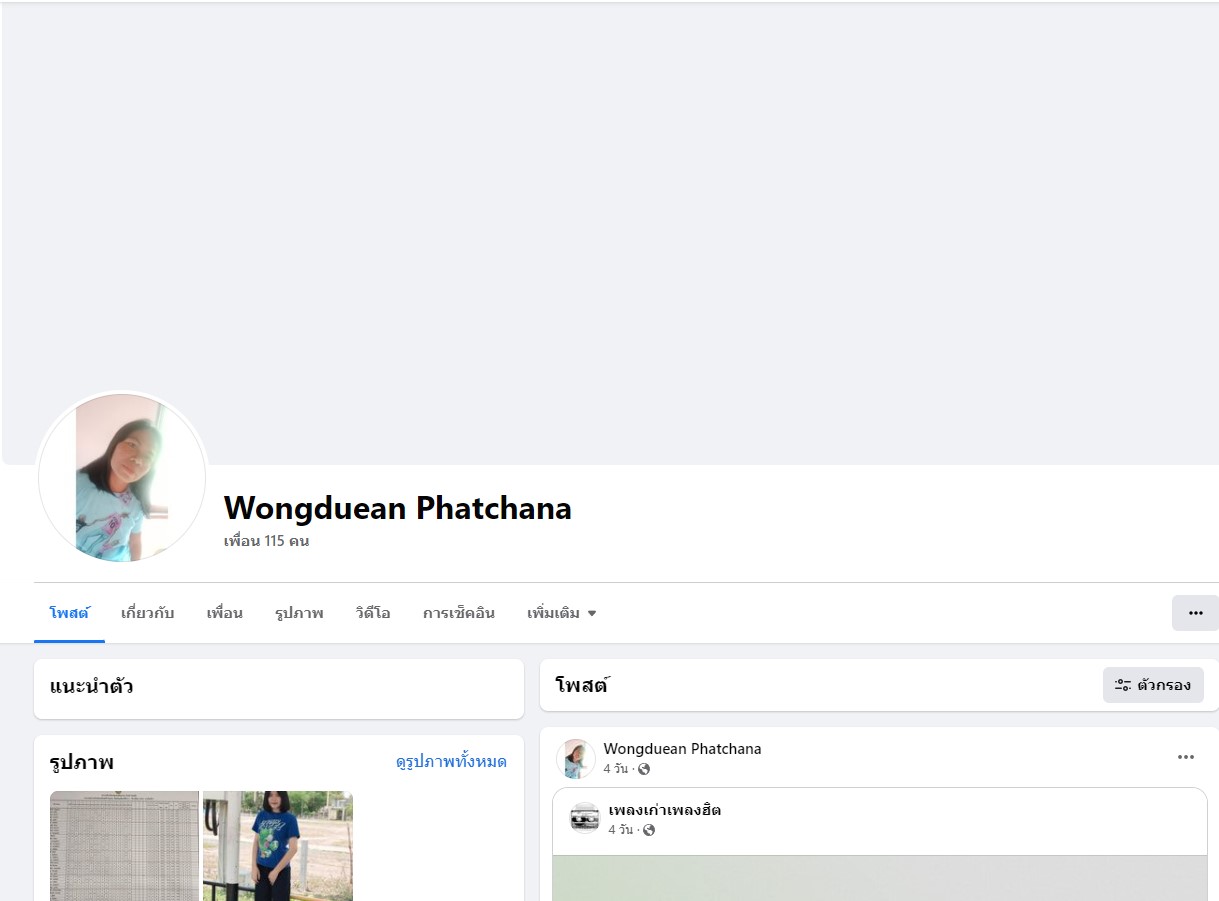This screenshot has width=1219, height=901.
Task: Open the document table photo thumbnail
Action: [125, 846]
